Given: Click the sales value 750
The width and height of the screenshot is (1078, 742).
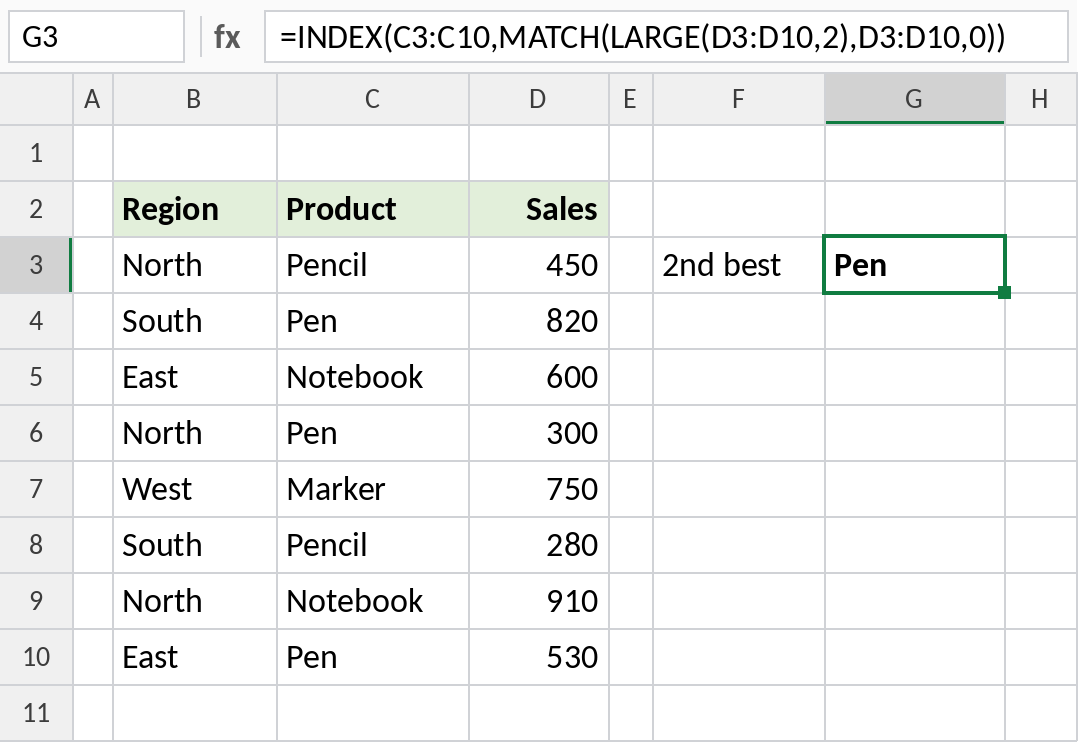Looking at the screenshot, I should click(538, 489).
